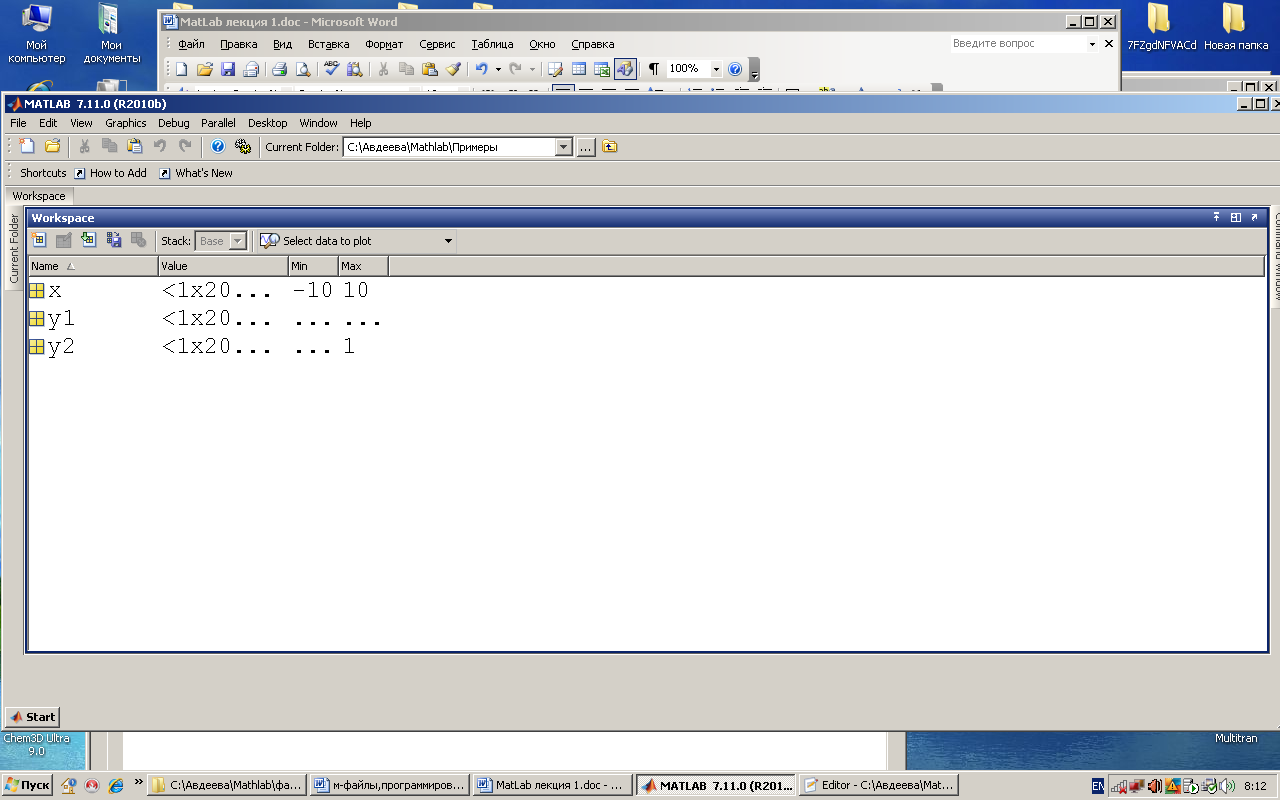Image resolution: width=1280 pixels, height=800 pixels.
Task: Click the Paste icon in MATLAB toolbar
Action: coord(134,146)
